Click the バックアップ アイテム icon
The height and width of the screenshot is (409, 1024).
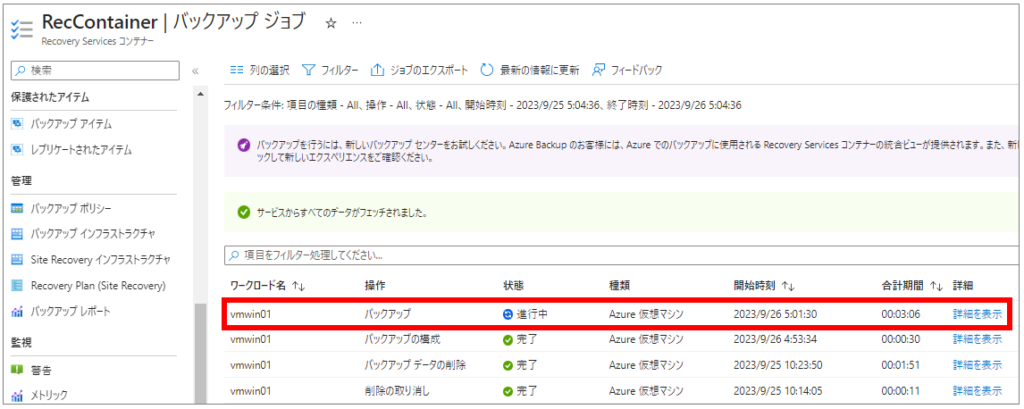tap(18, 123)
